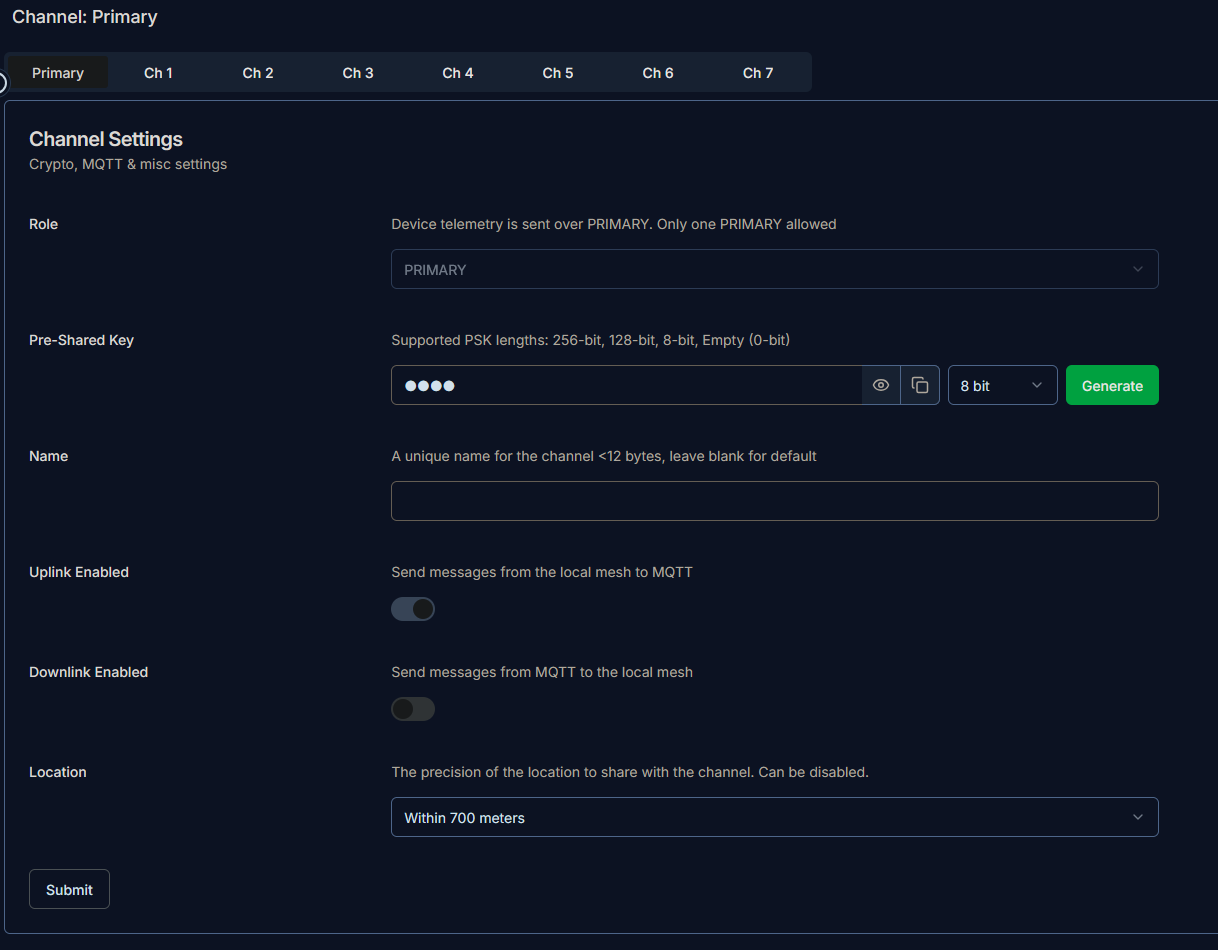Toggle the Uplink Enabled switch

pyautogui.click(x=413, y=609)
